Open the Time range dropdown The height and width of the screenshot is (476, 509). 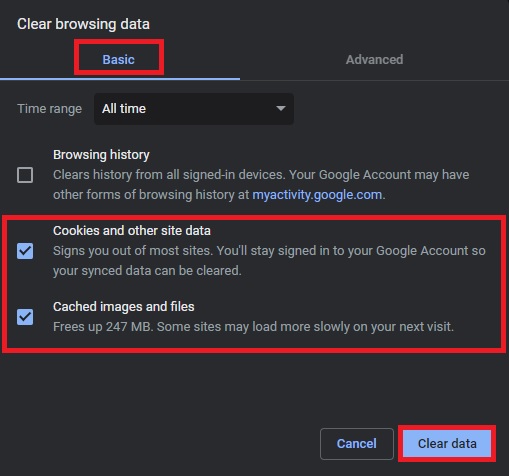194,109
